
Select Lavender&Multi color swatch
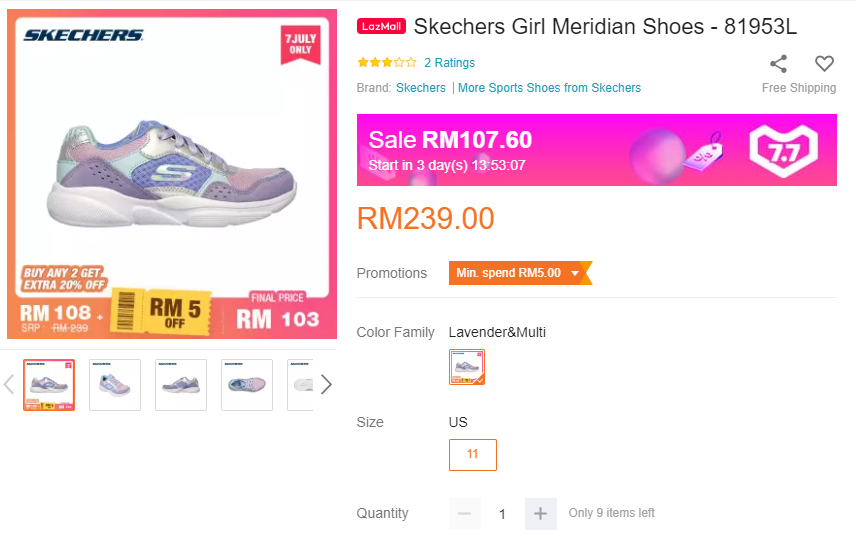pos(467,367)
